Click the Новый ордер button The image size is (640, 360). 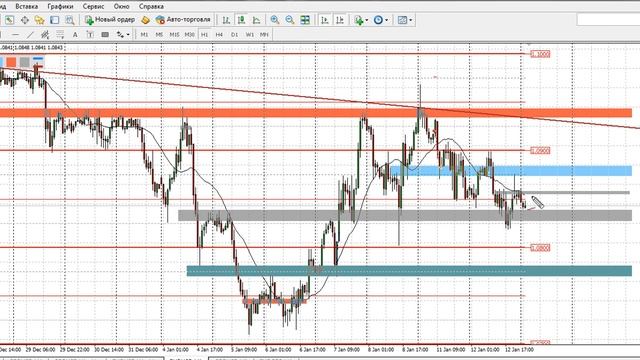[x=110, y=20]
